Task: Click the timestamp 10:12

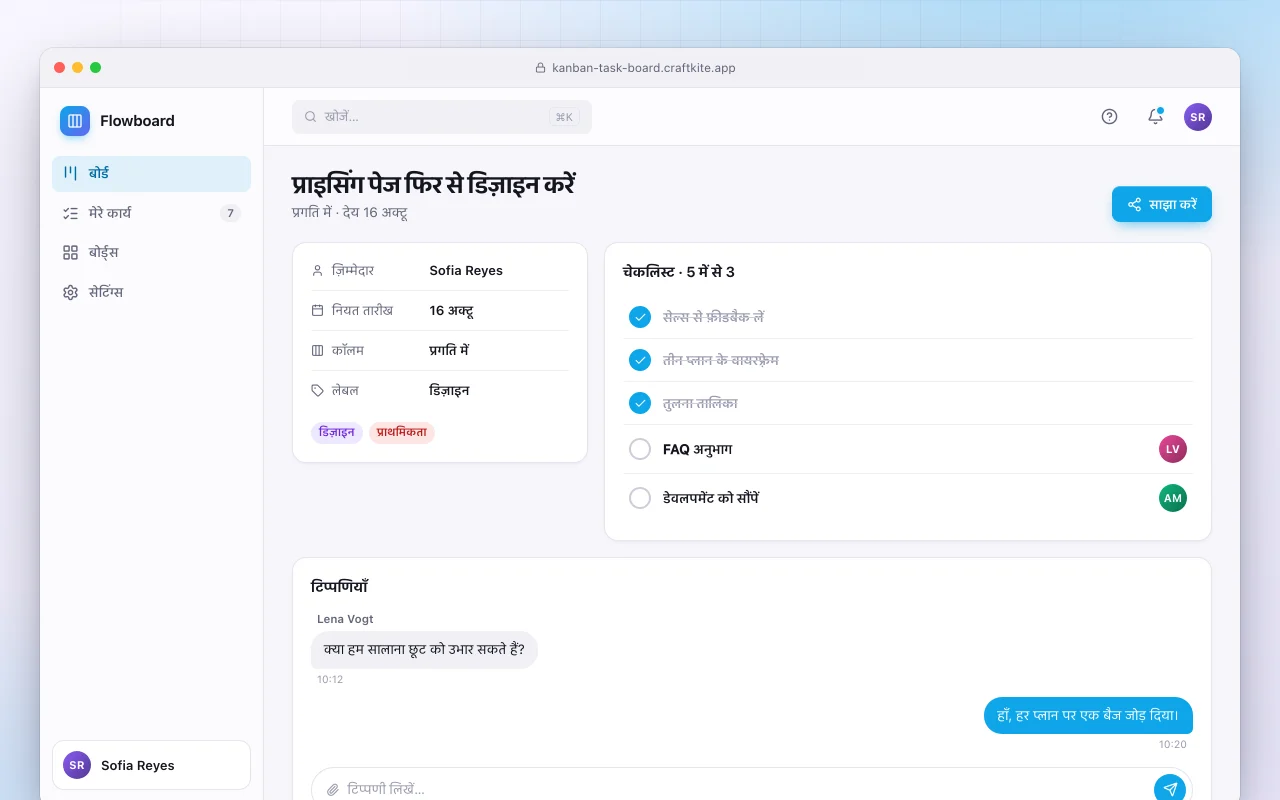Action: [330, 680]
